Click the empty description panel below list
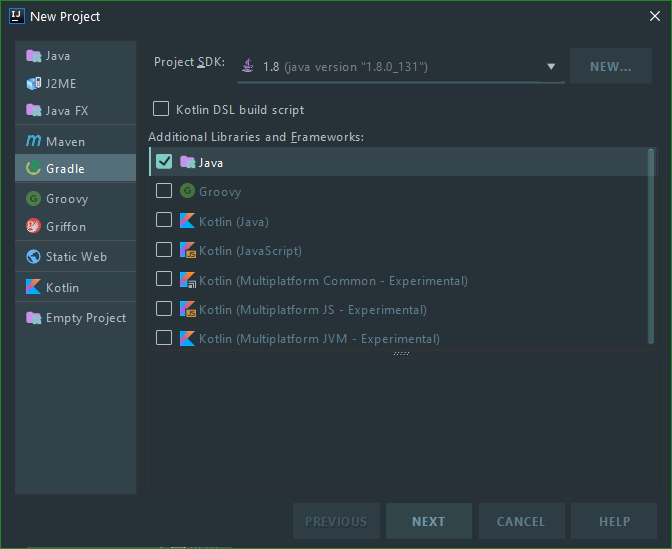The height and width of the screenshot is (549, 672). click(402, 426)
